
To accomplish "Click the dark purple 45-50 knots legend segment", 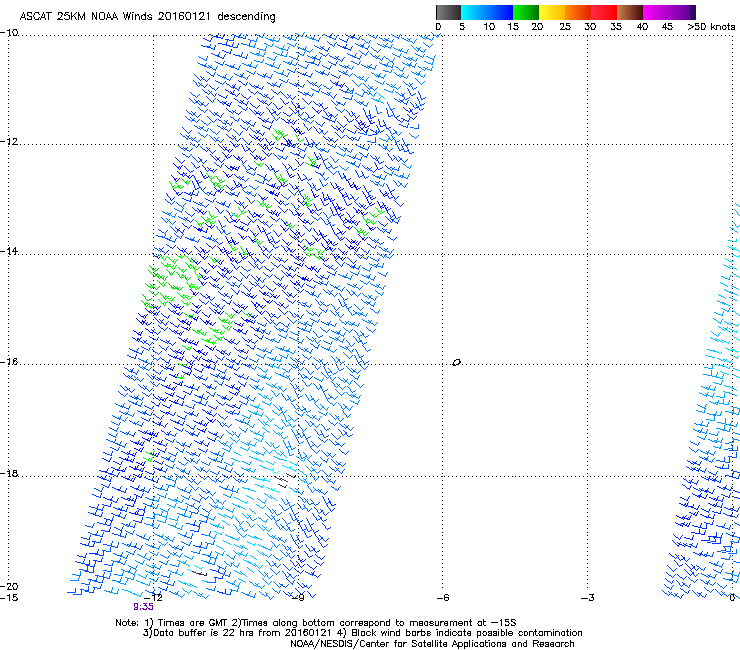I will 682,12.
